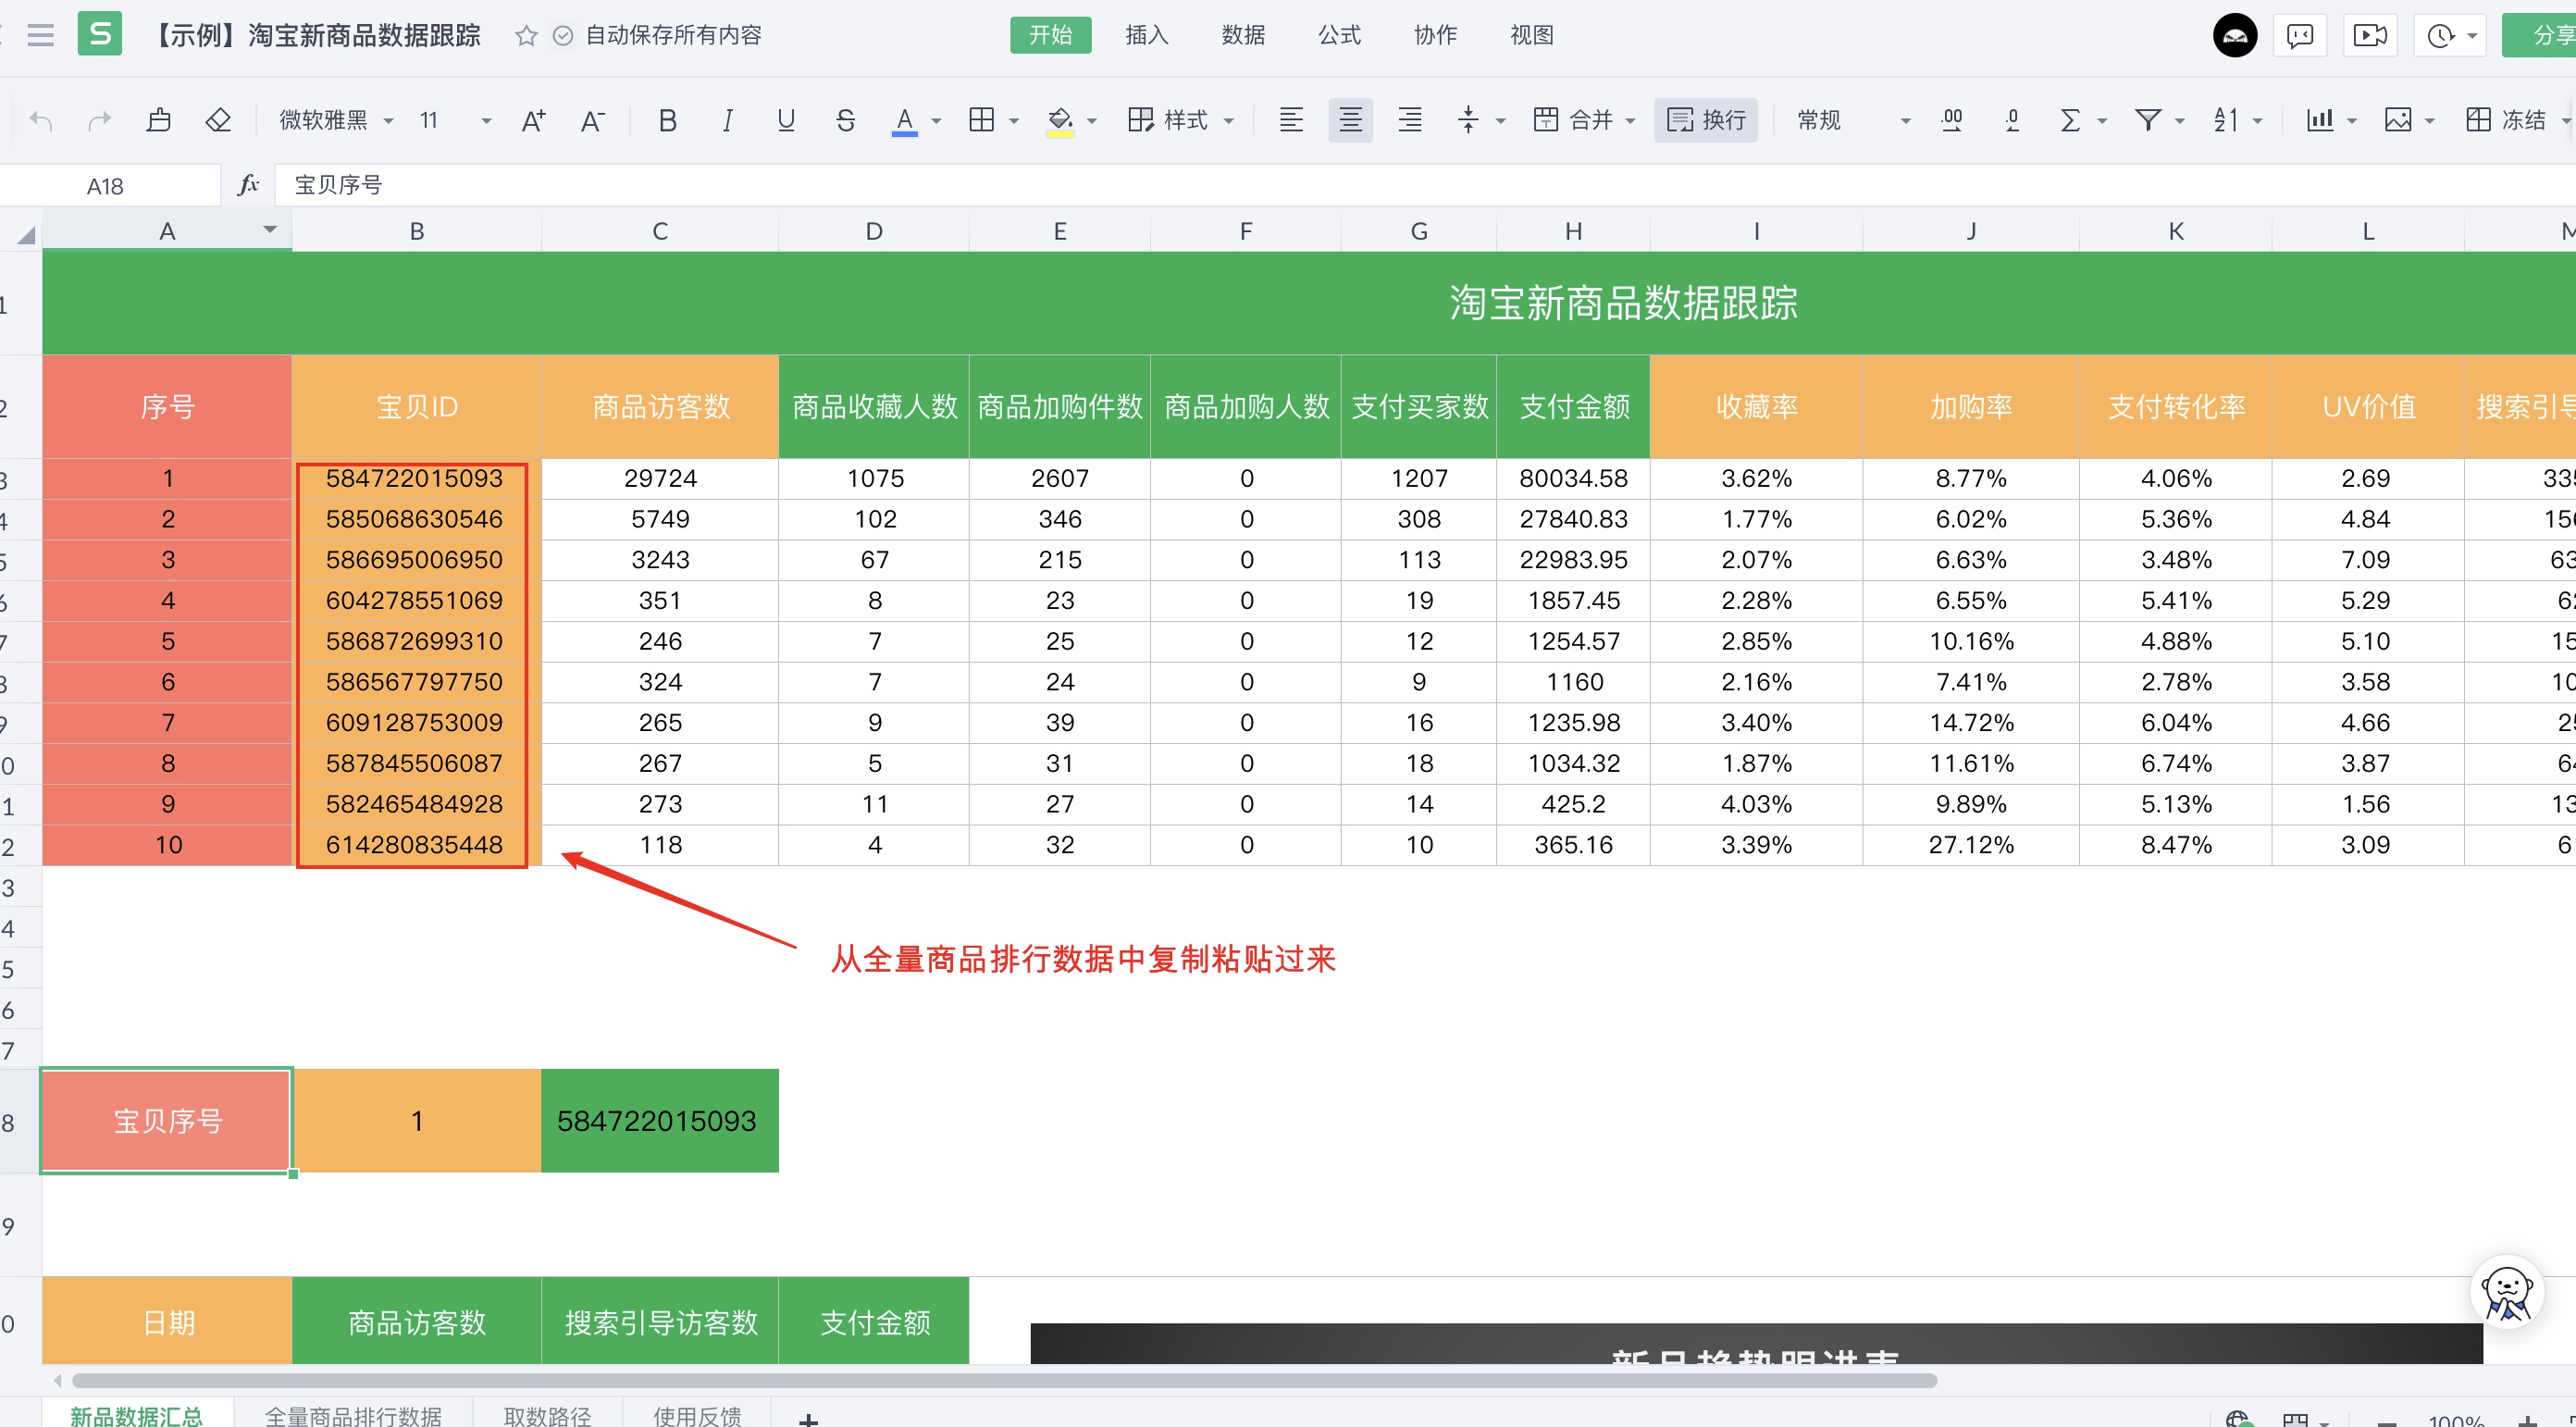
Task: Start the video presentation icon
Action: [x=2370, y=36]
